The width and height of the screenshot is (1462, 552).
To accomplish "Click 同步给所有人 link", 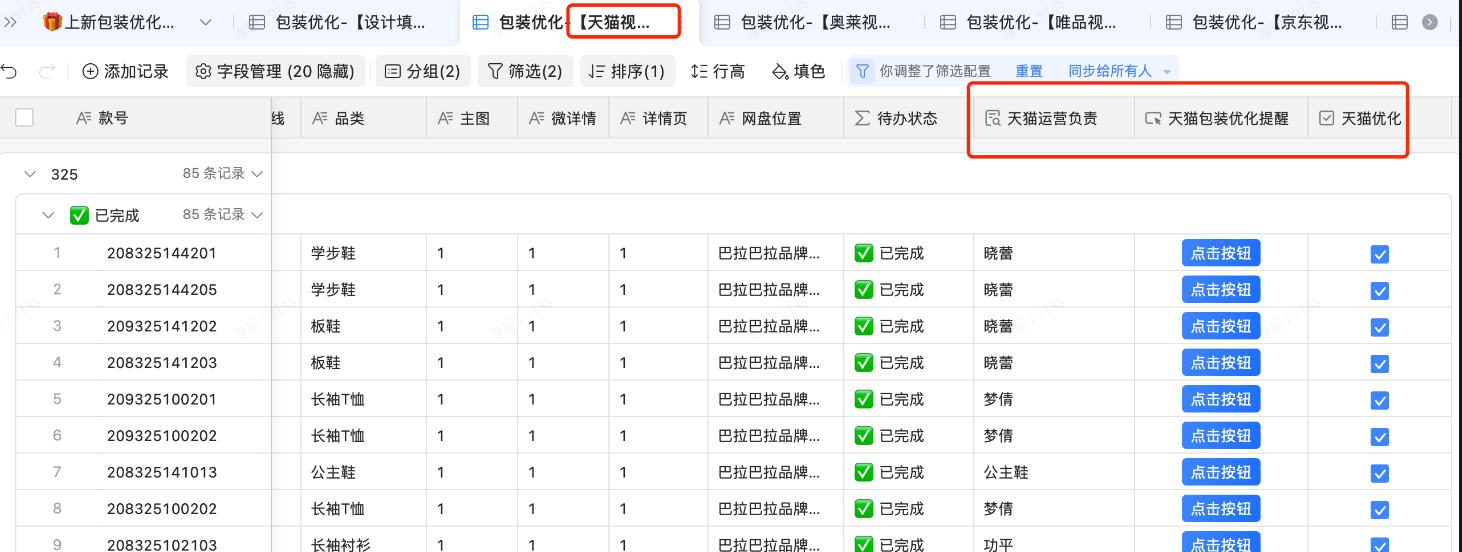I will [x=1110, y=72].
